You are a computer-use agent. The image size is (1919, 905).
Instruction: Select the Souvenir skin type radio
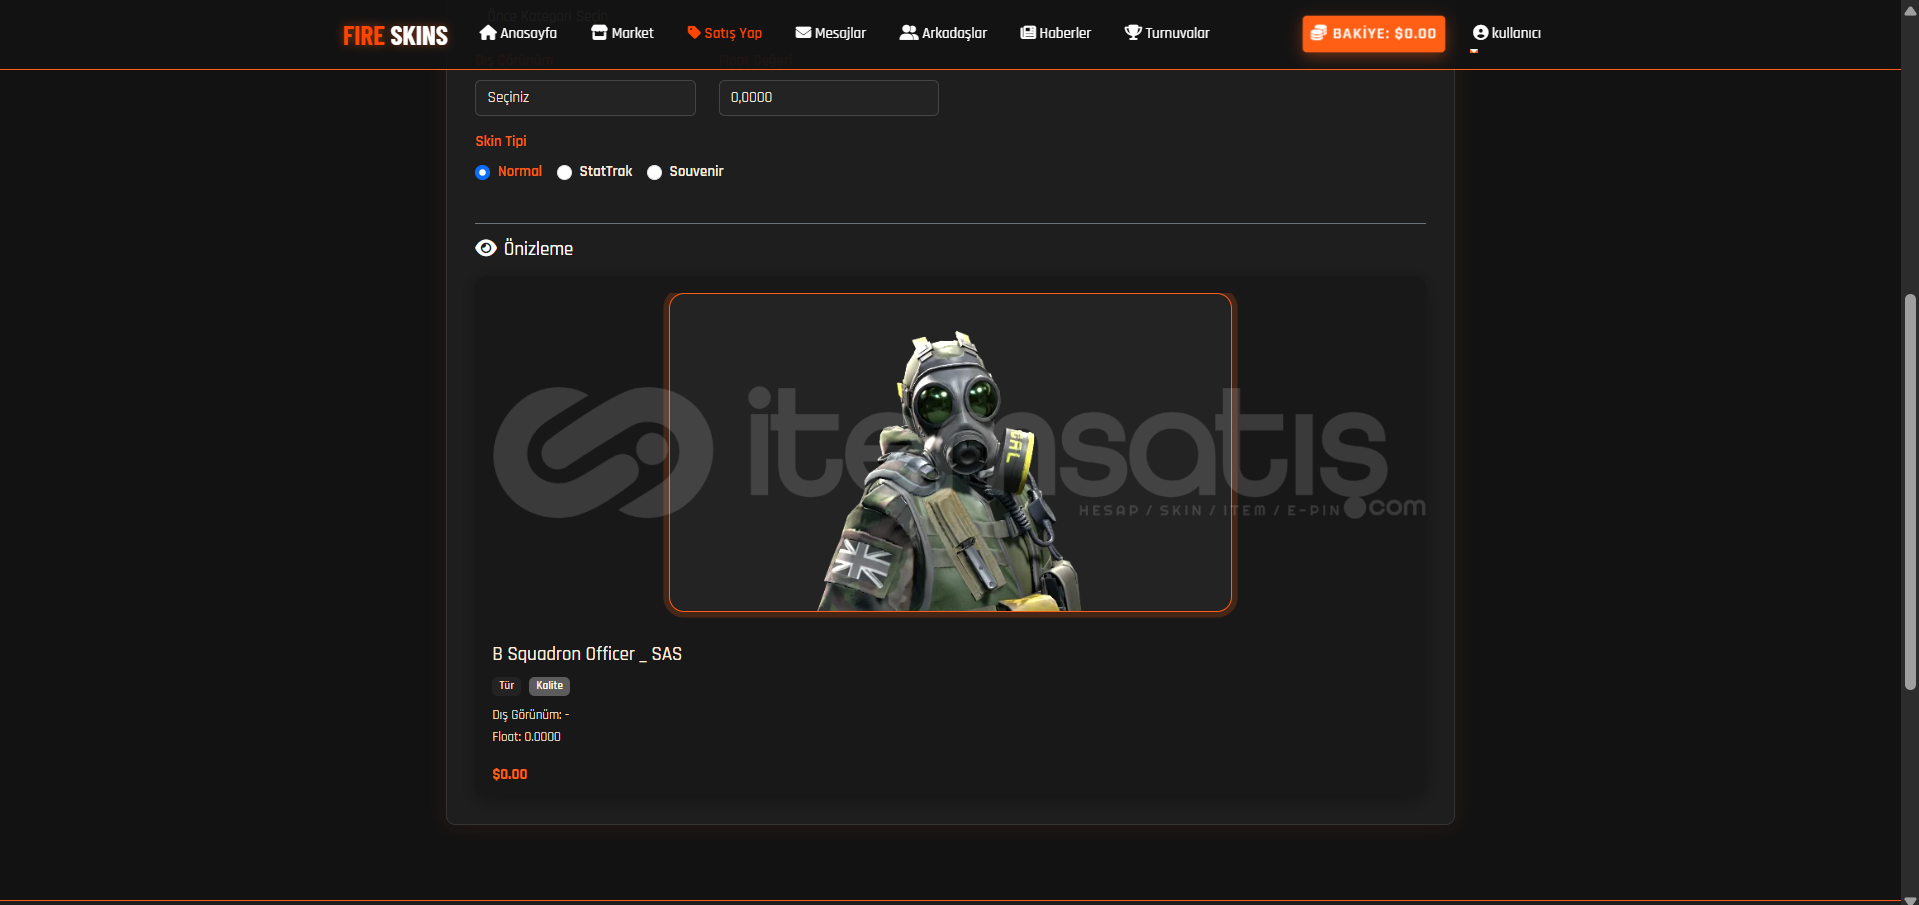coord(654,172)
